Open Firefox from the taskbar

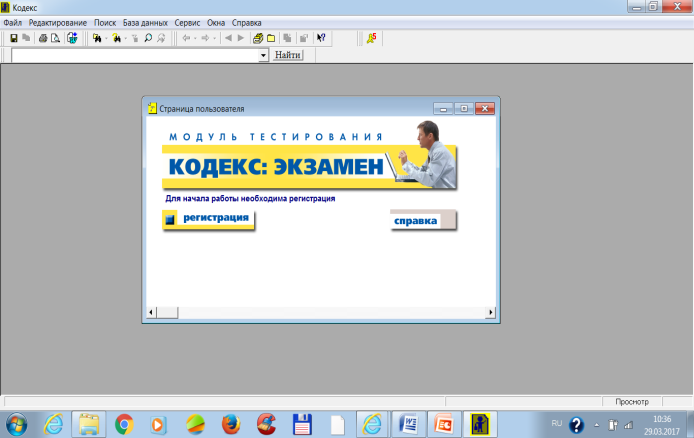coord(230,423)
